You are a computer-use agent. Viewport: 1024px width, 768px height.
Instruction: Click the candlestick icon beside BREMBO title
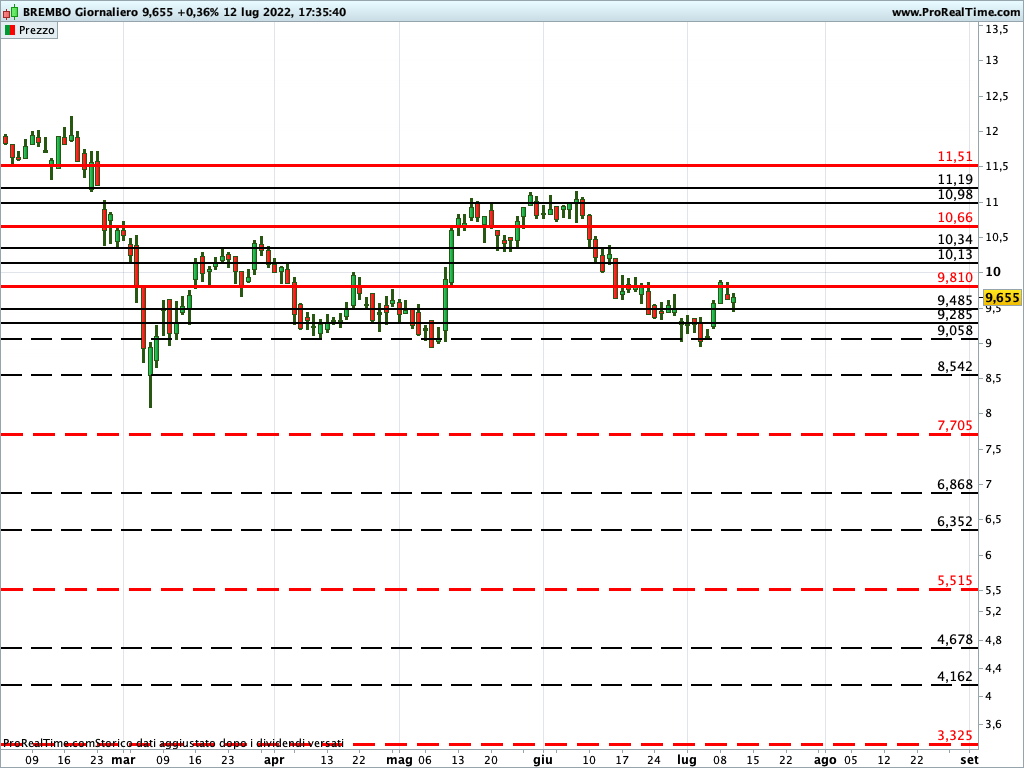[x=12, y=12]
